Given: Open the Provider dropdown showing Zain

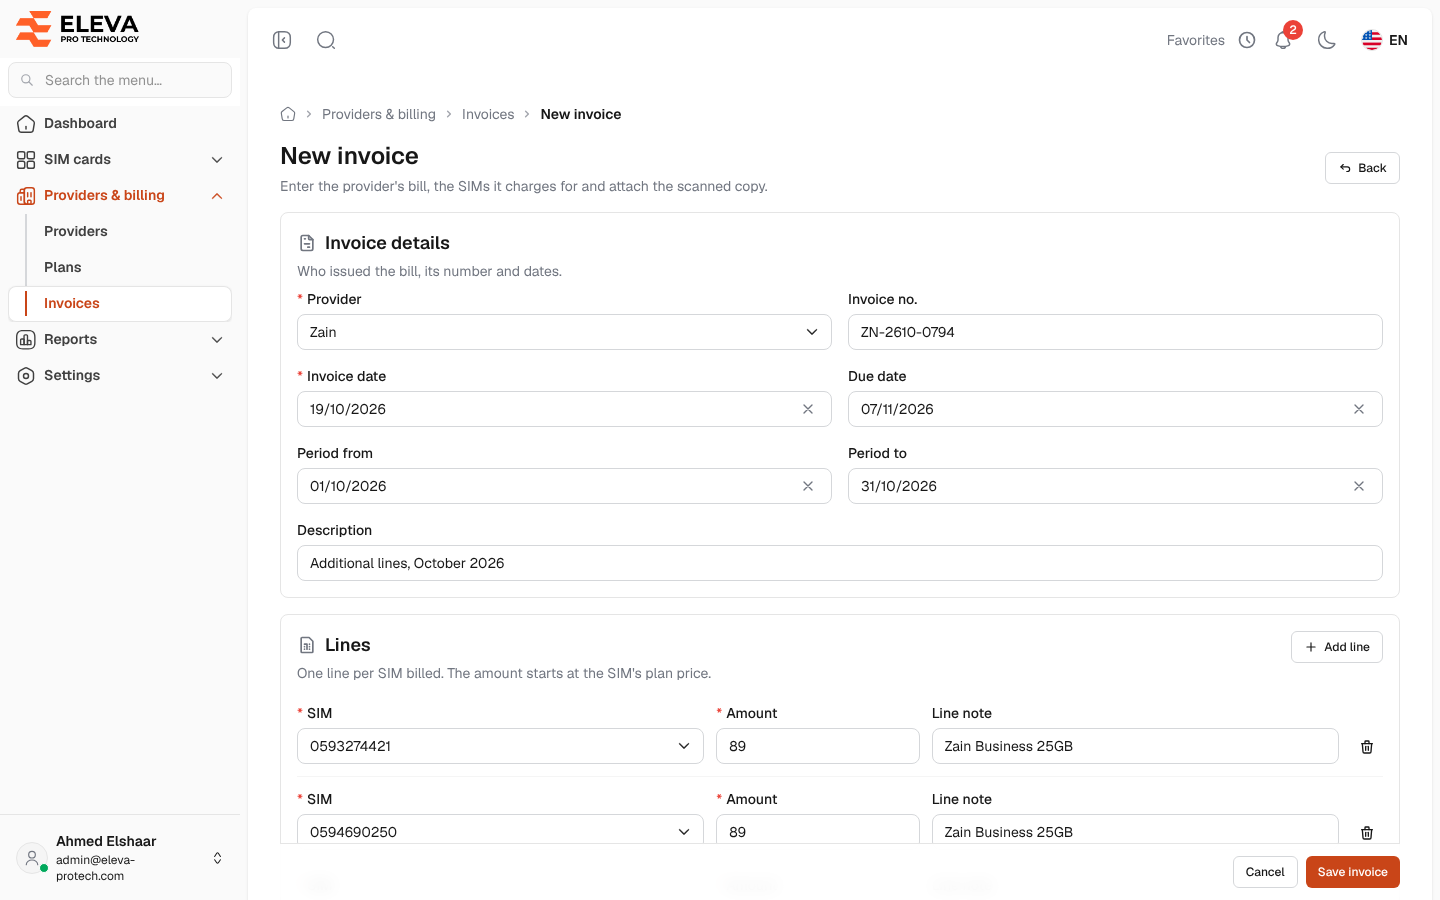Looking at the screenshot, I should [x=564, y=332].
